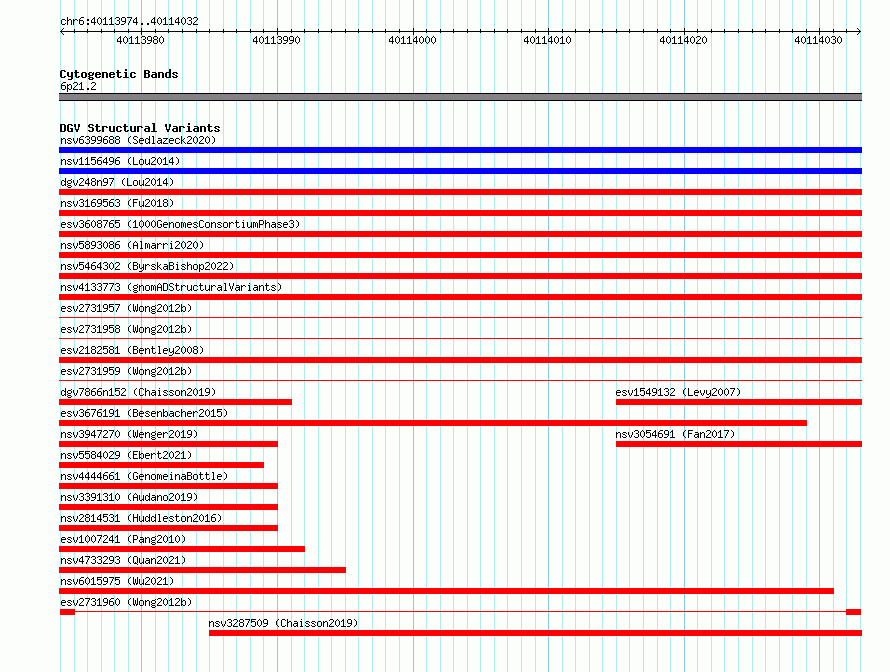Select the blue bar under nsv6399688
This screenshot has width=890, height=672.
tap(460, 150)
